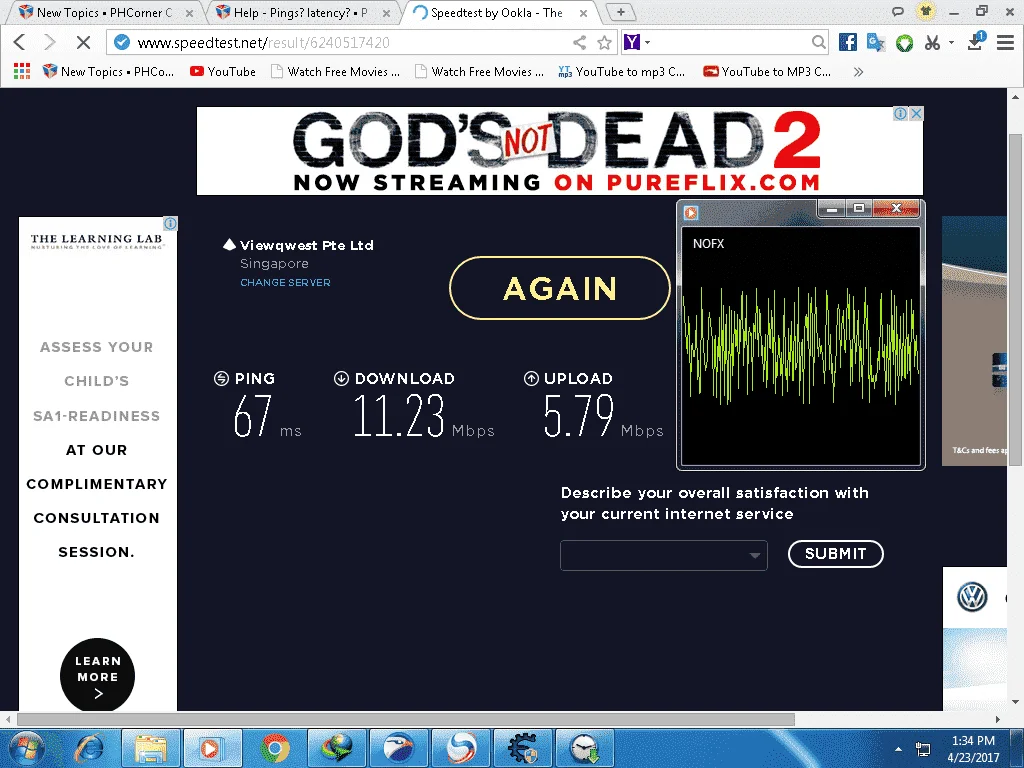
Task: Open Internet Explorer from the taskbar
Action: click(x=89, y=748)
